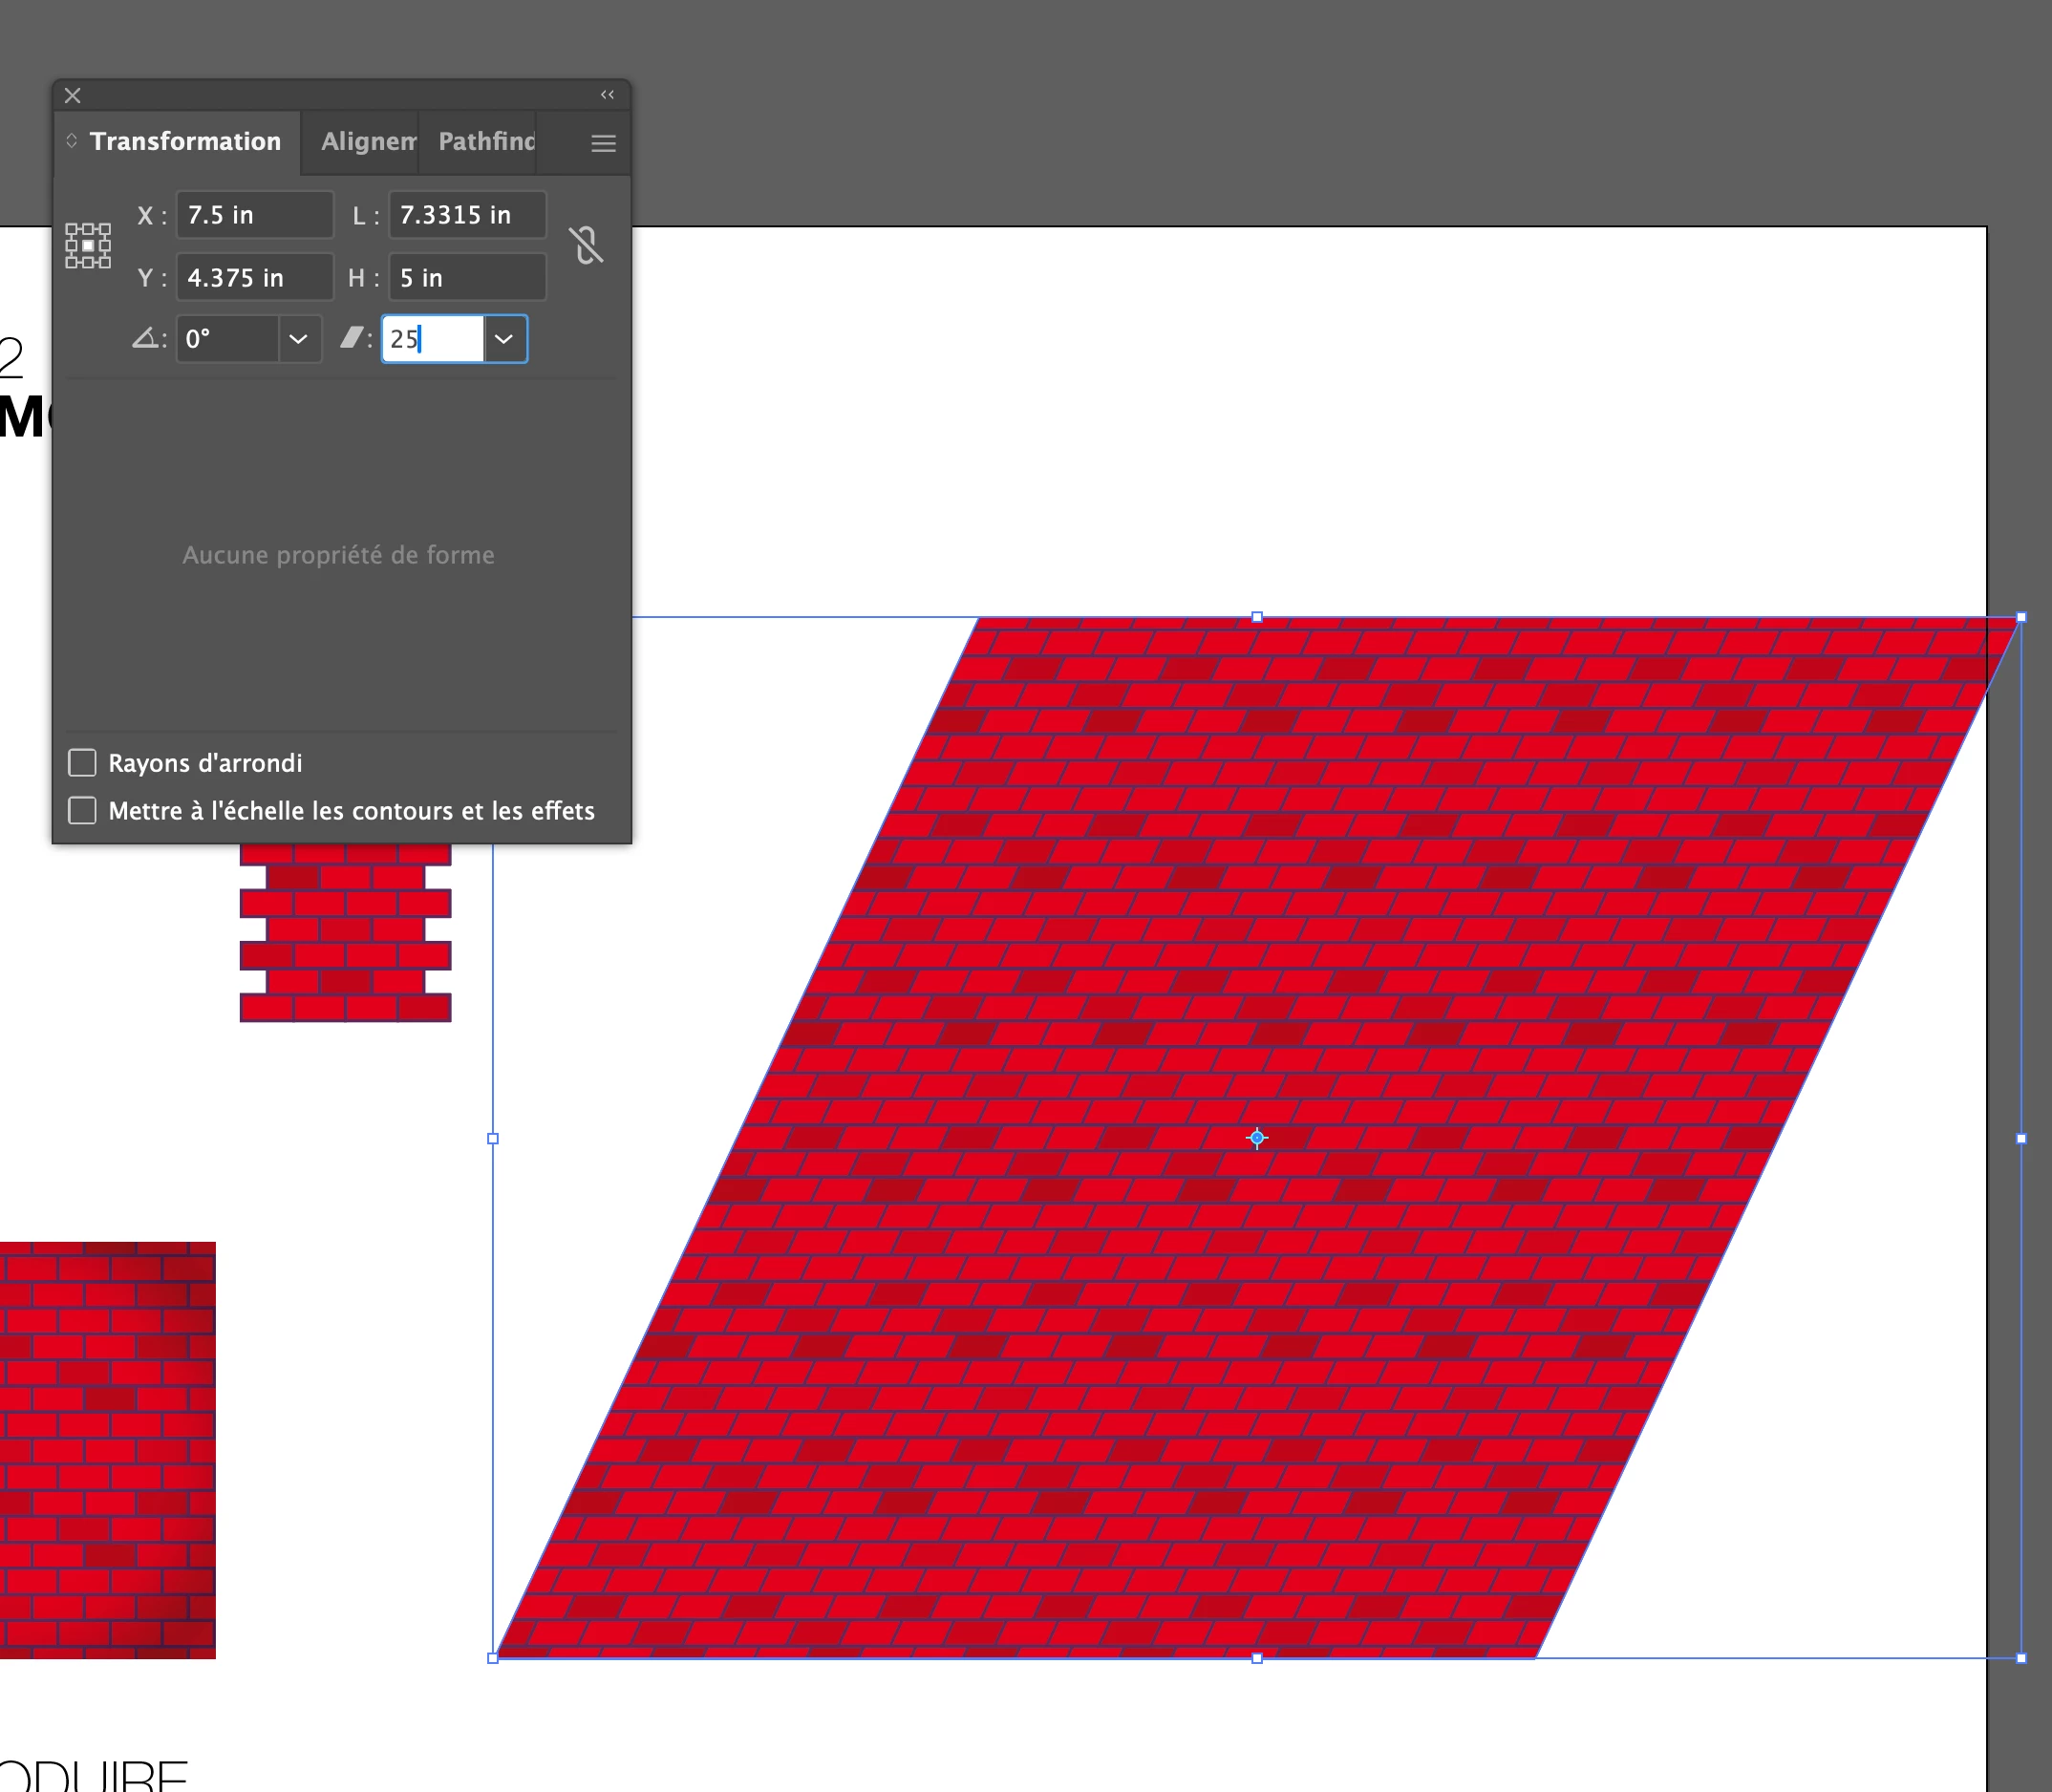Switch to the Alignement tab
Viewport: 2052px width, 1792px height.
(x=367, y=142)
